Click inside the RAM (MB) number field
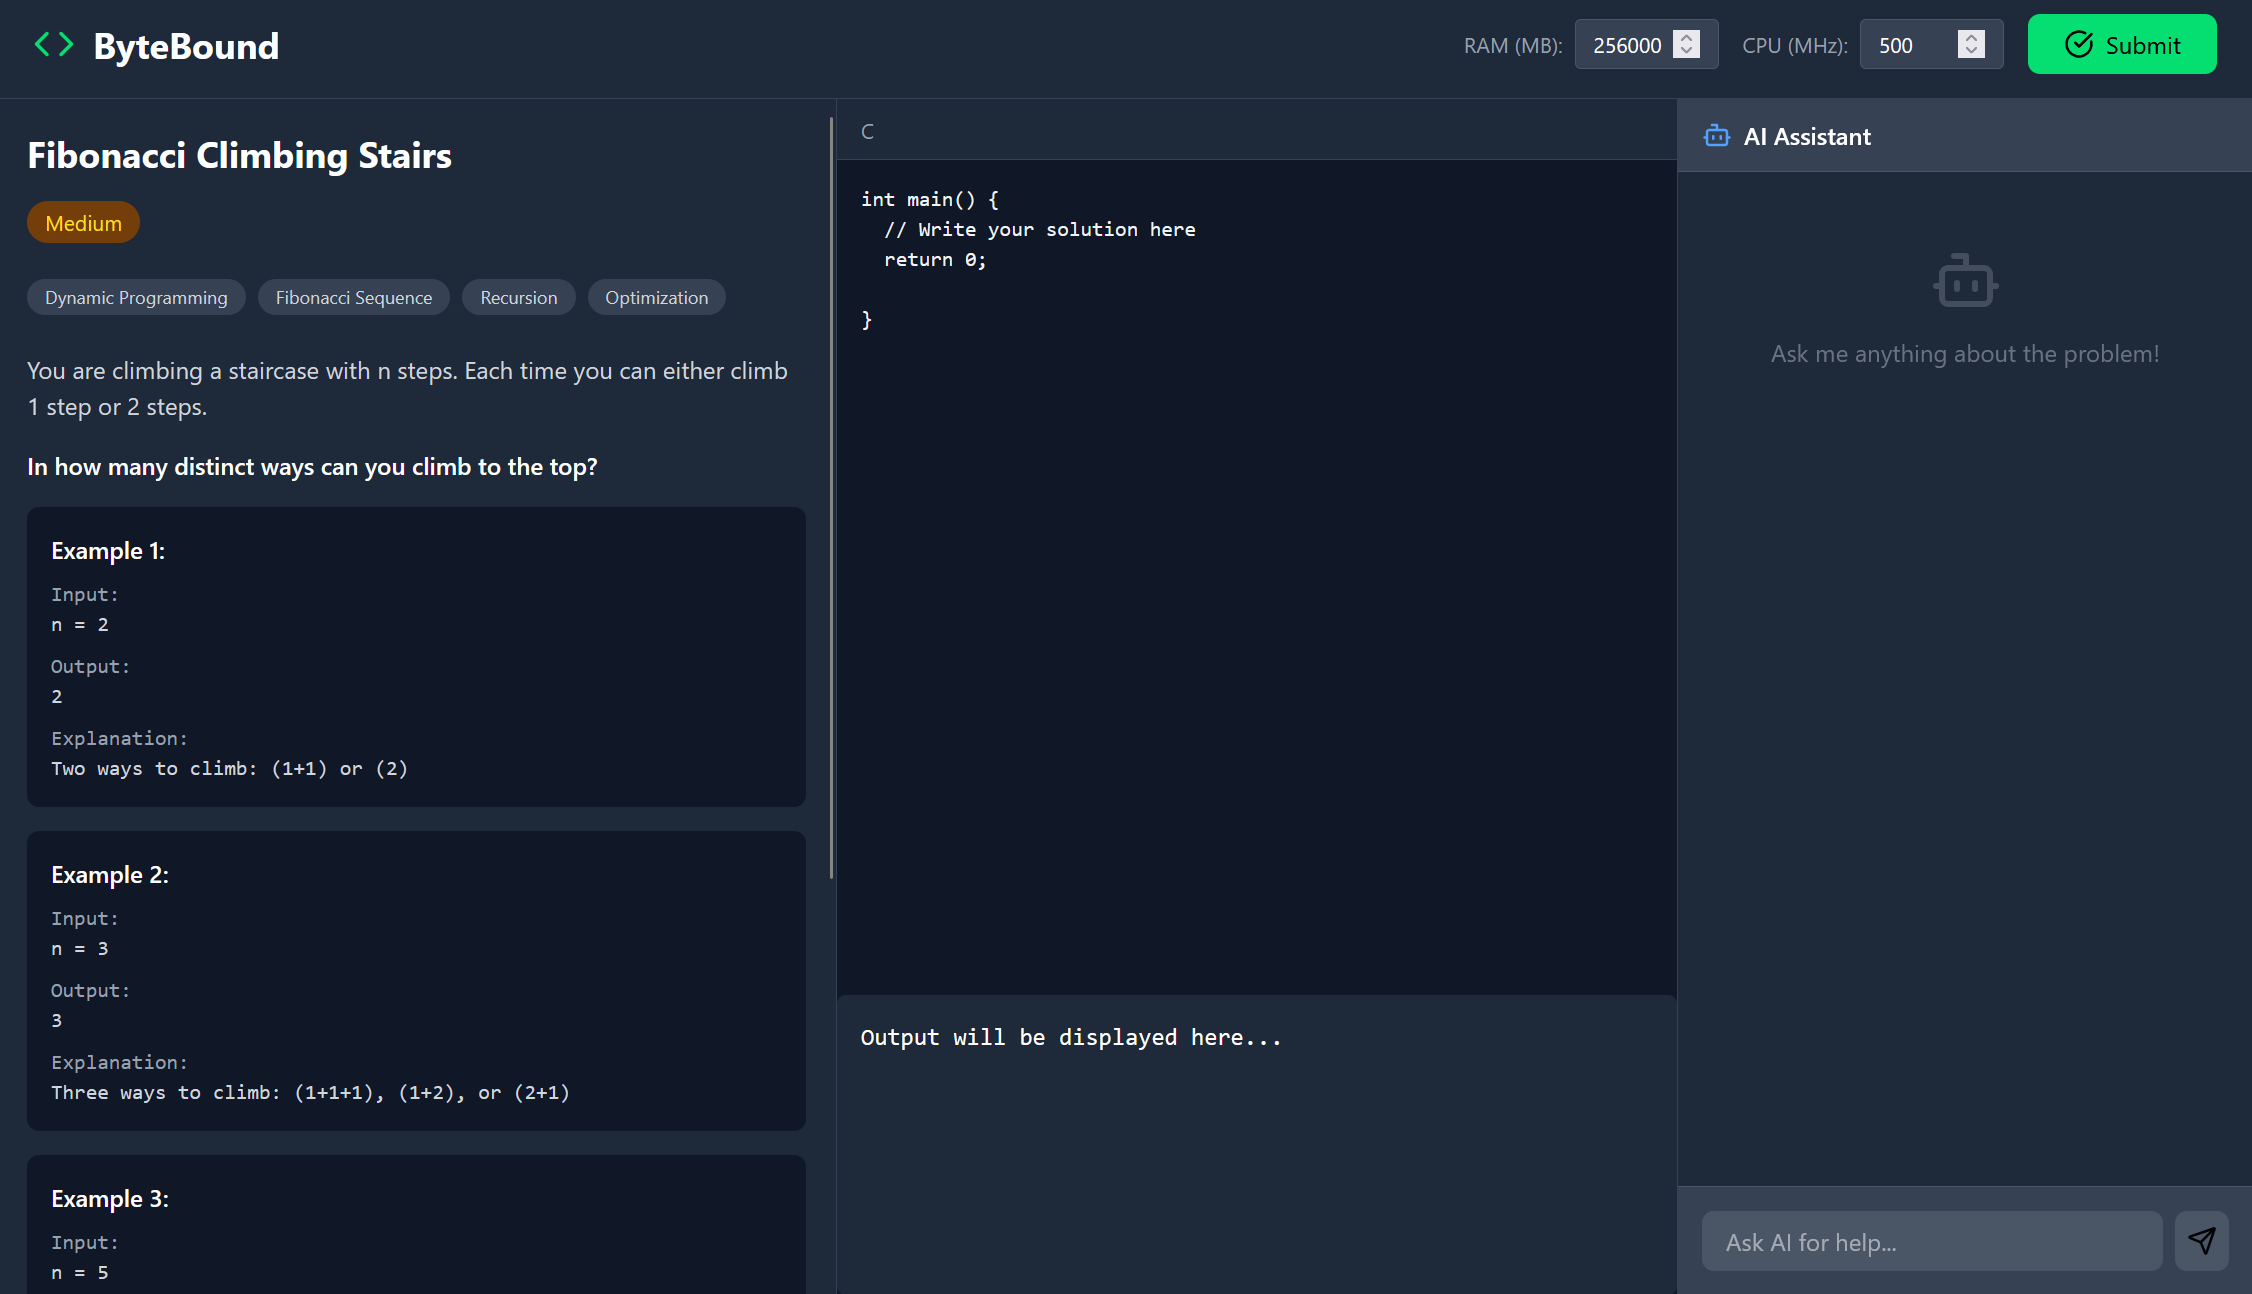This screenshot has height=1294, width=2252. point(1627,45)
